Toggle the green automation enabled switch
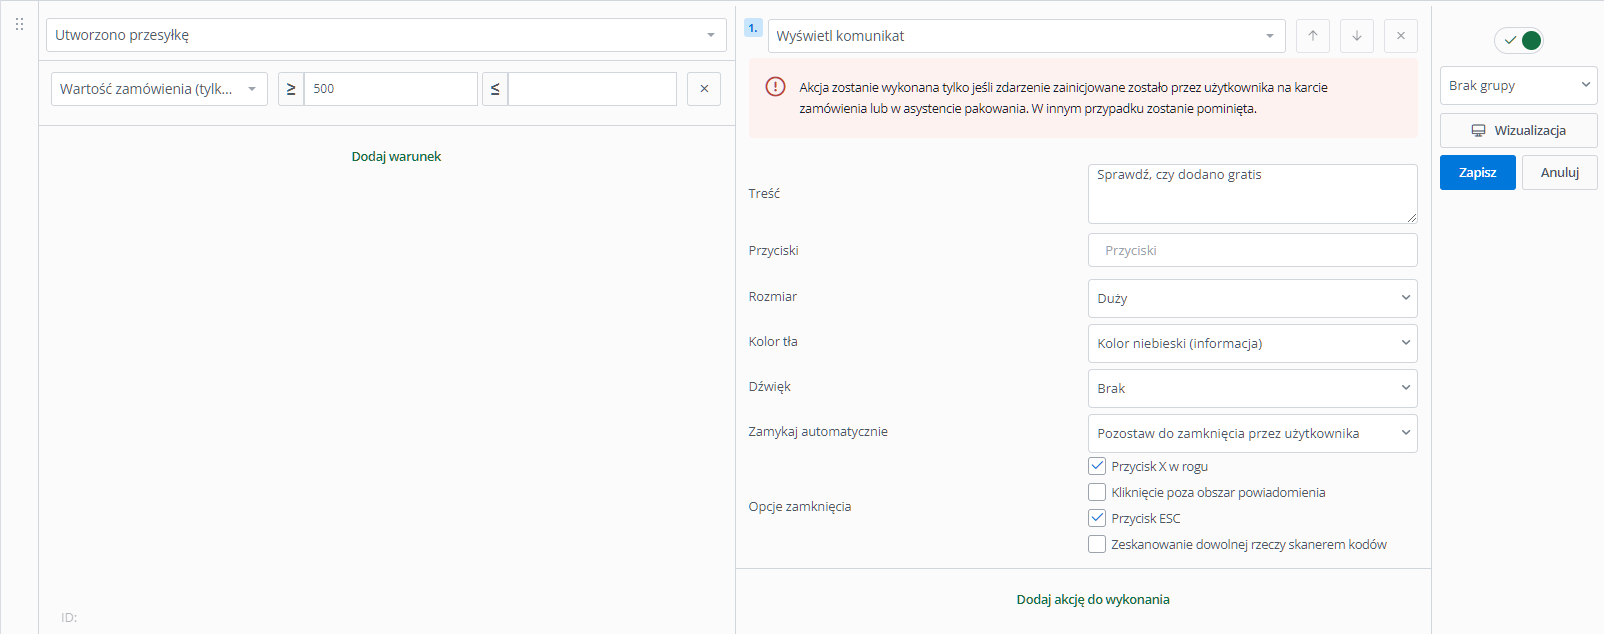The image size is (1604, 634). coord(1519,40)
